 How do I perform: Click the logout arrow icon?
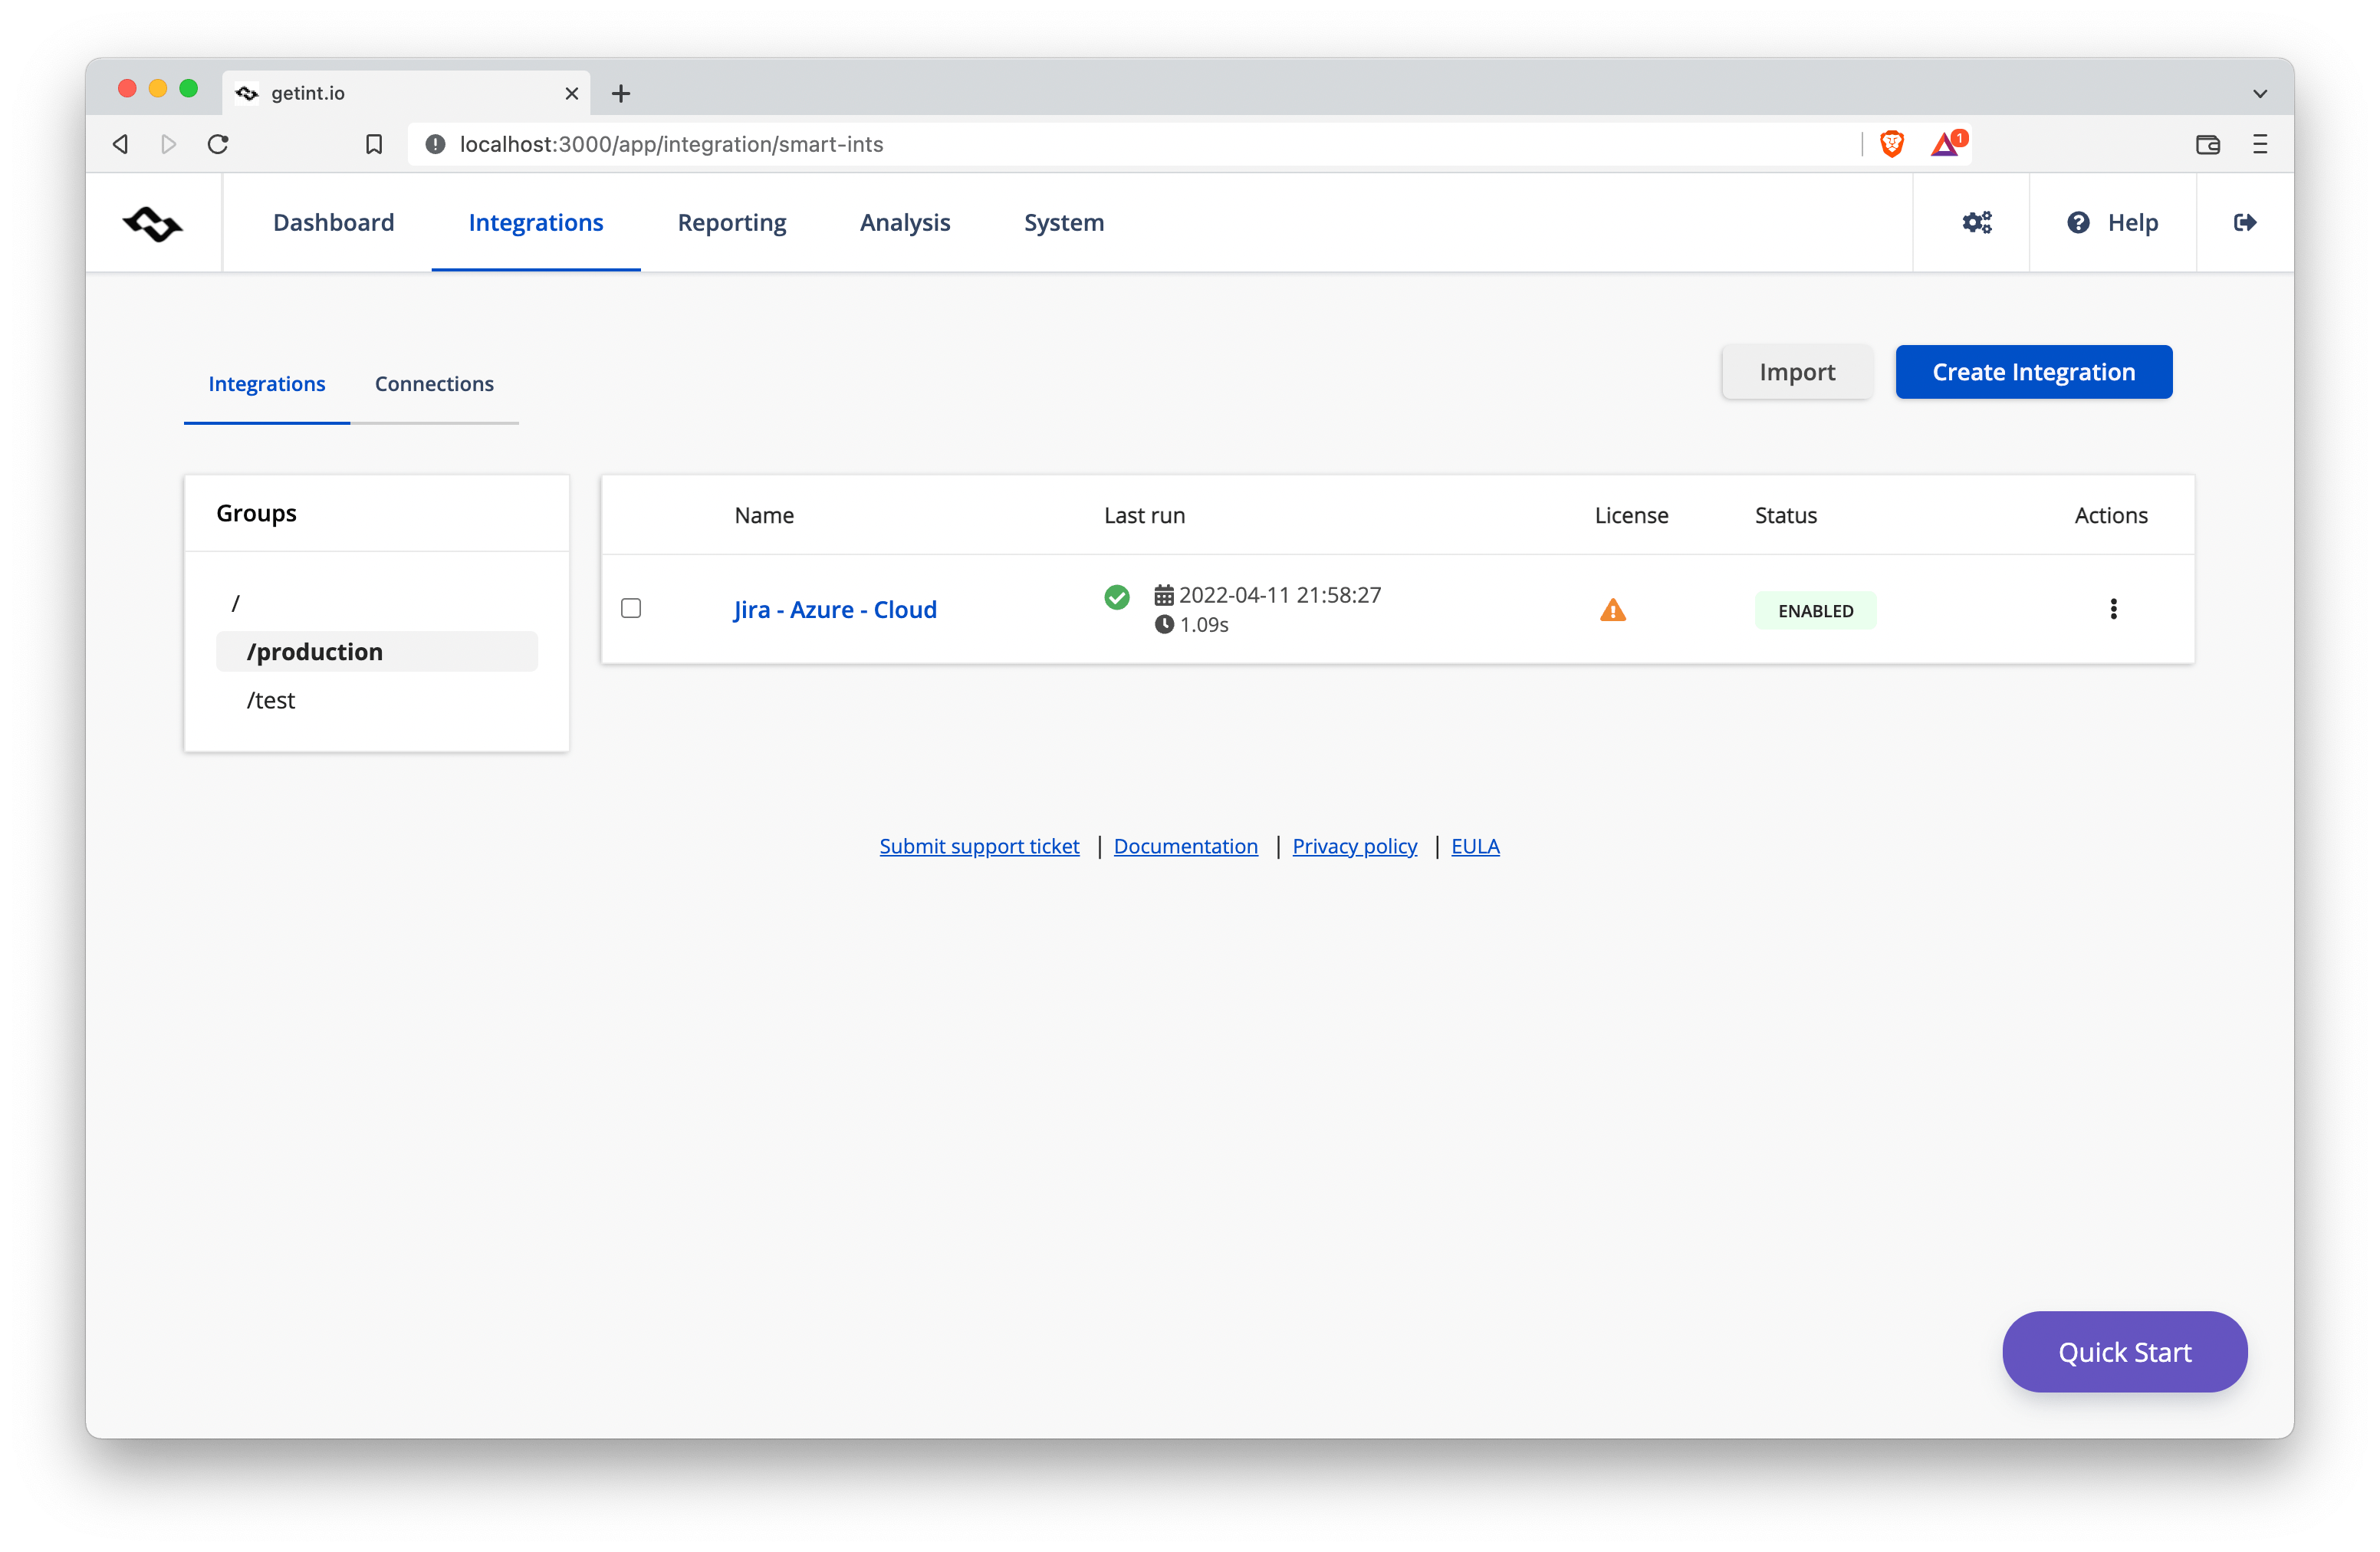[2244, 222]
